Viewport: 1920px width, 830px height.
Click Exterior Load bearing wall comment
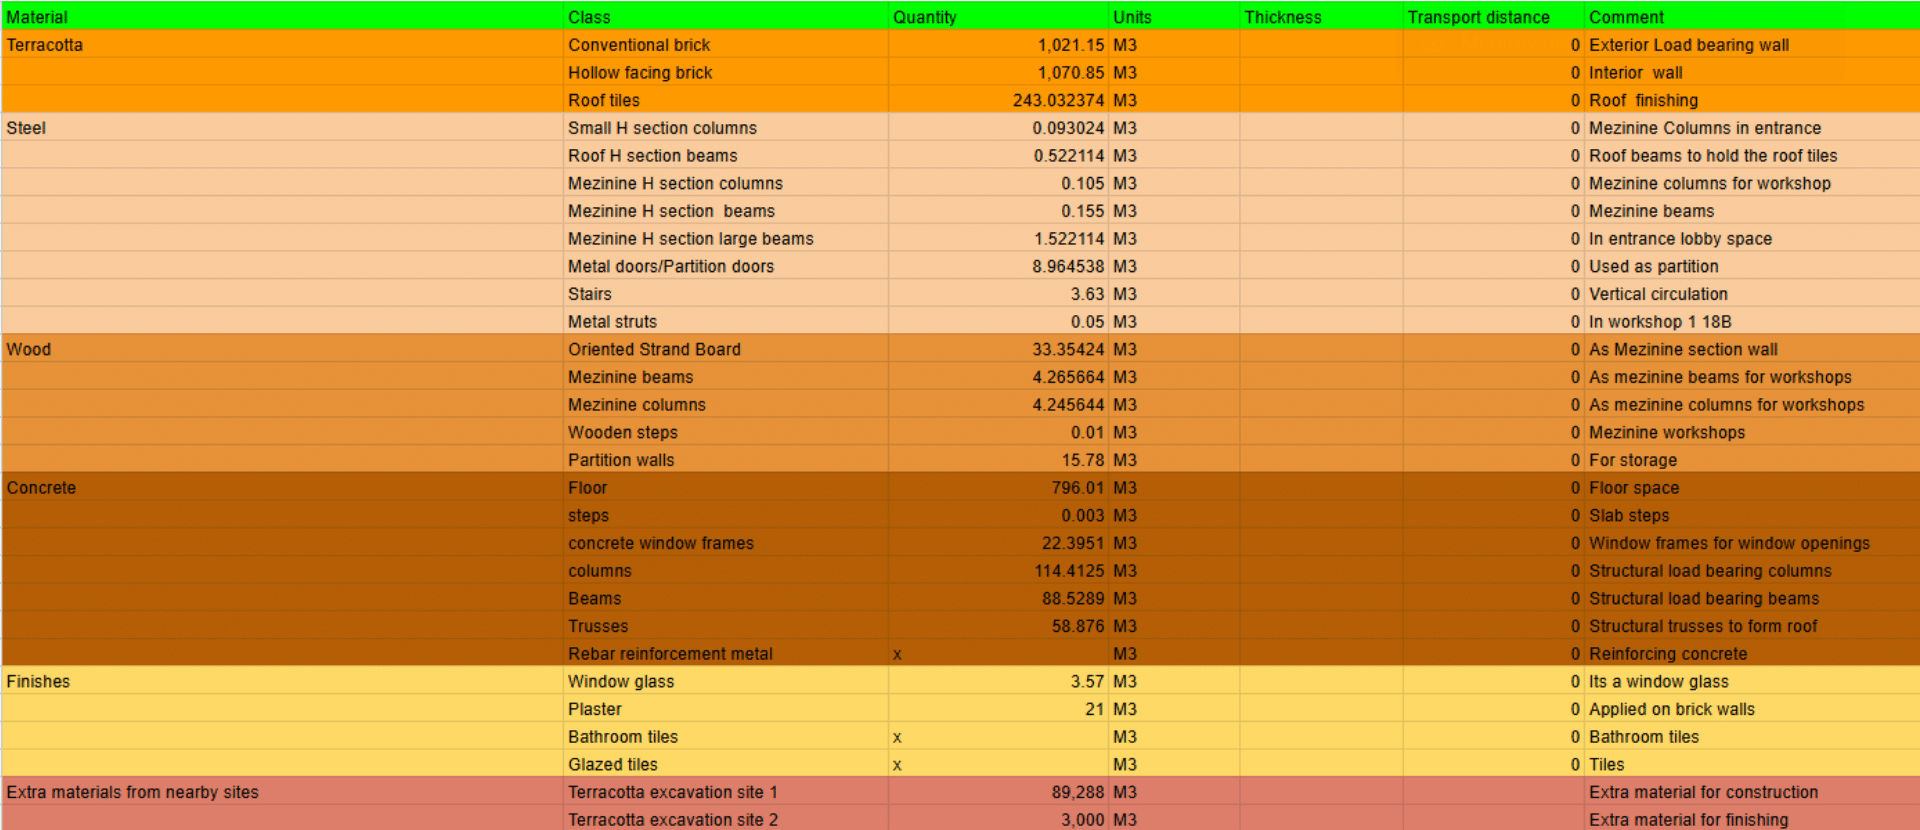1752,45
